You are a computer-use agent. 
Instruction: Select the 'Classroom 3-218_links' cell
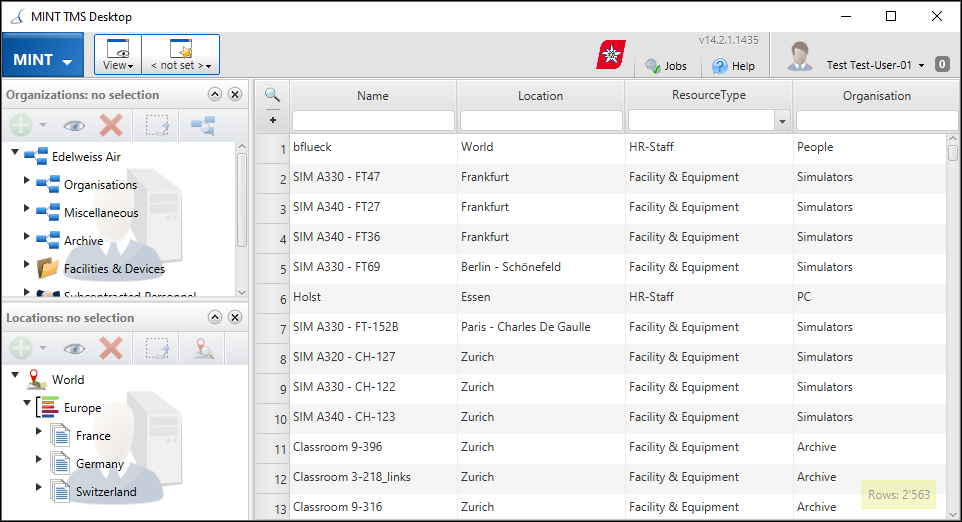(x=373, y=477)
